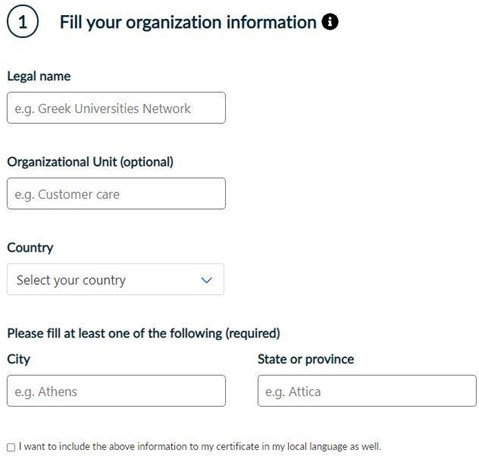Viewport: 479px width, 456px height.
Task: Click the City label above Athens field
Action: coord(19,359)
